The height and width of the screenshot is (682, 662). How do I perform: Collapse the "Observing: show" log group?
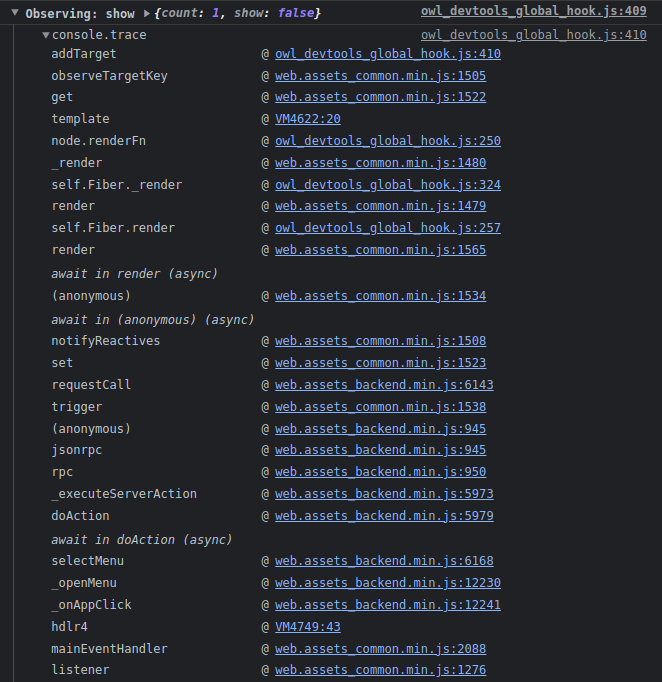click(14, 14)
